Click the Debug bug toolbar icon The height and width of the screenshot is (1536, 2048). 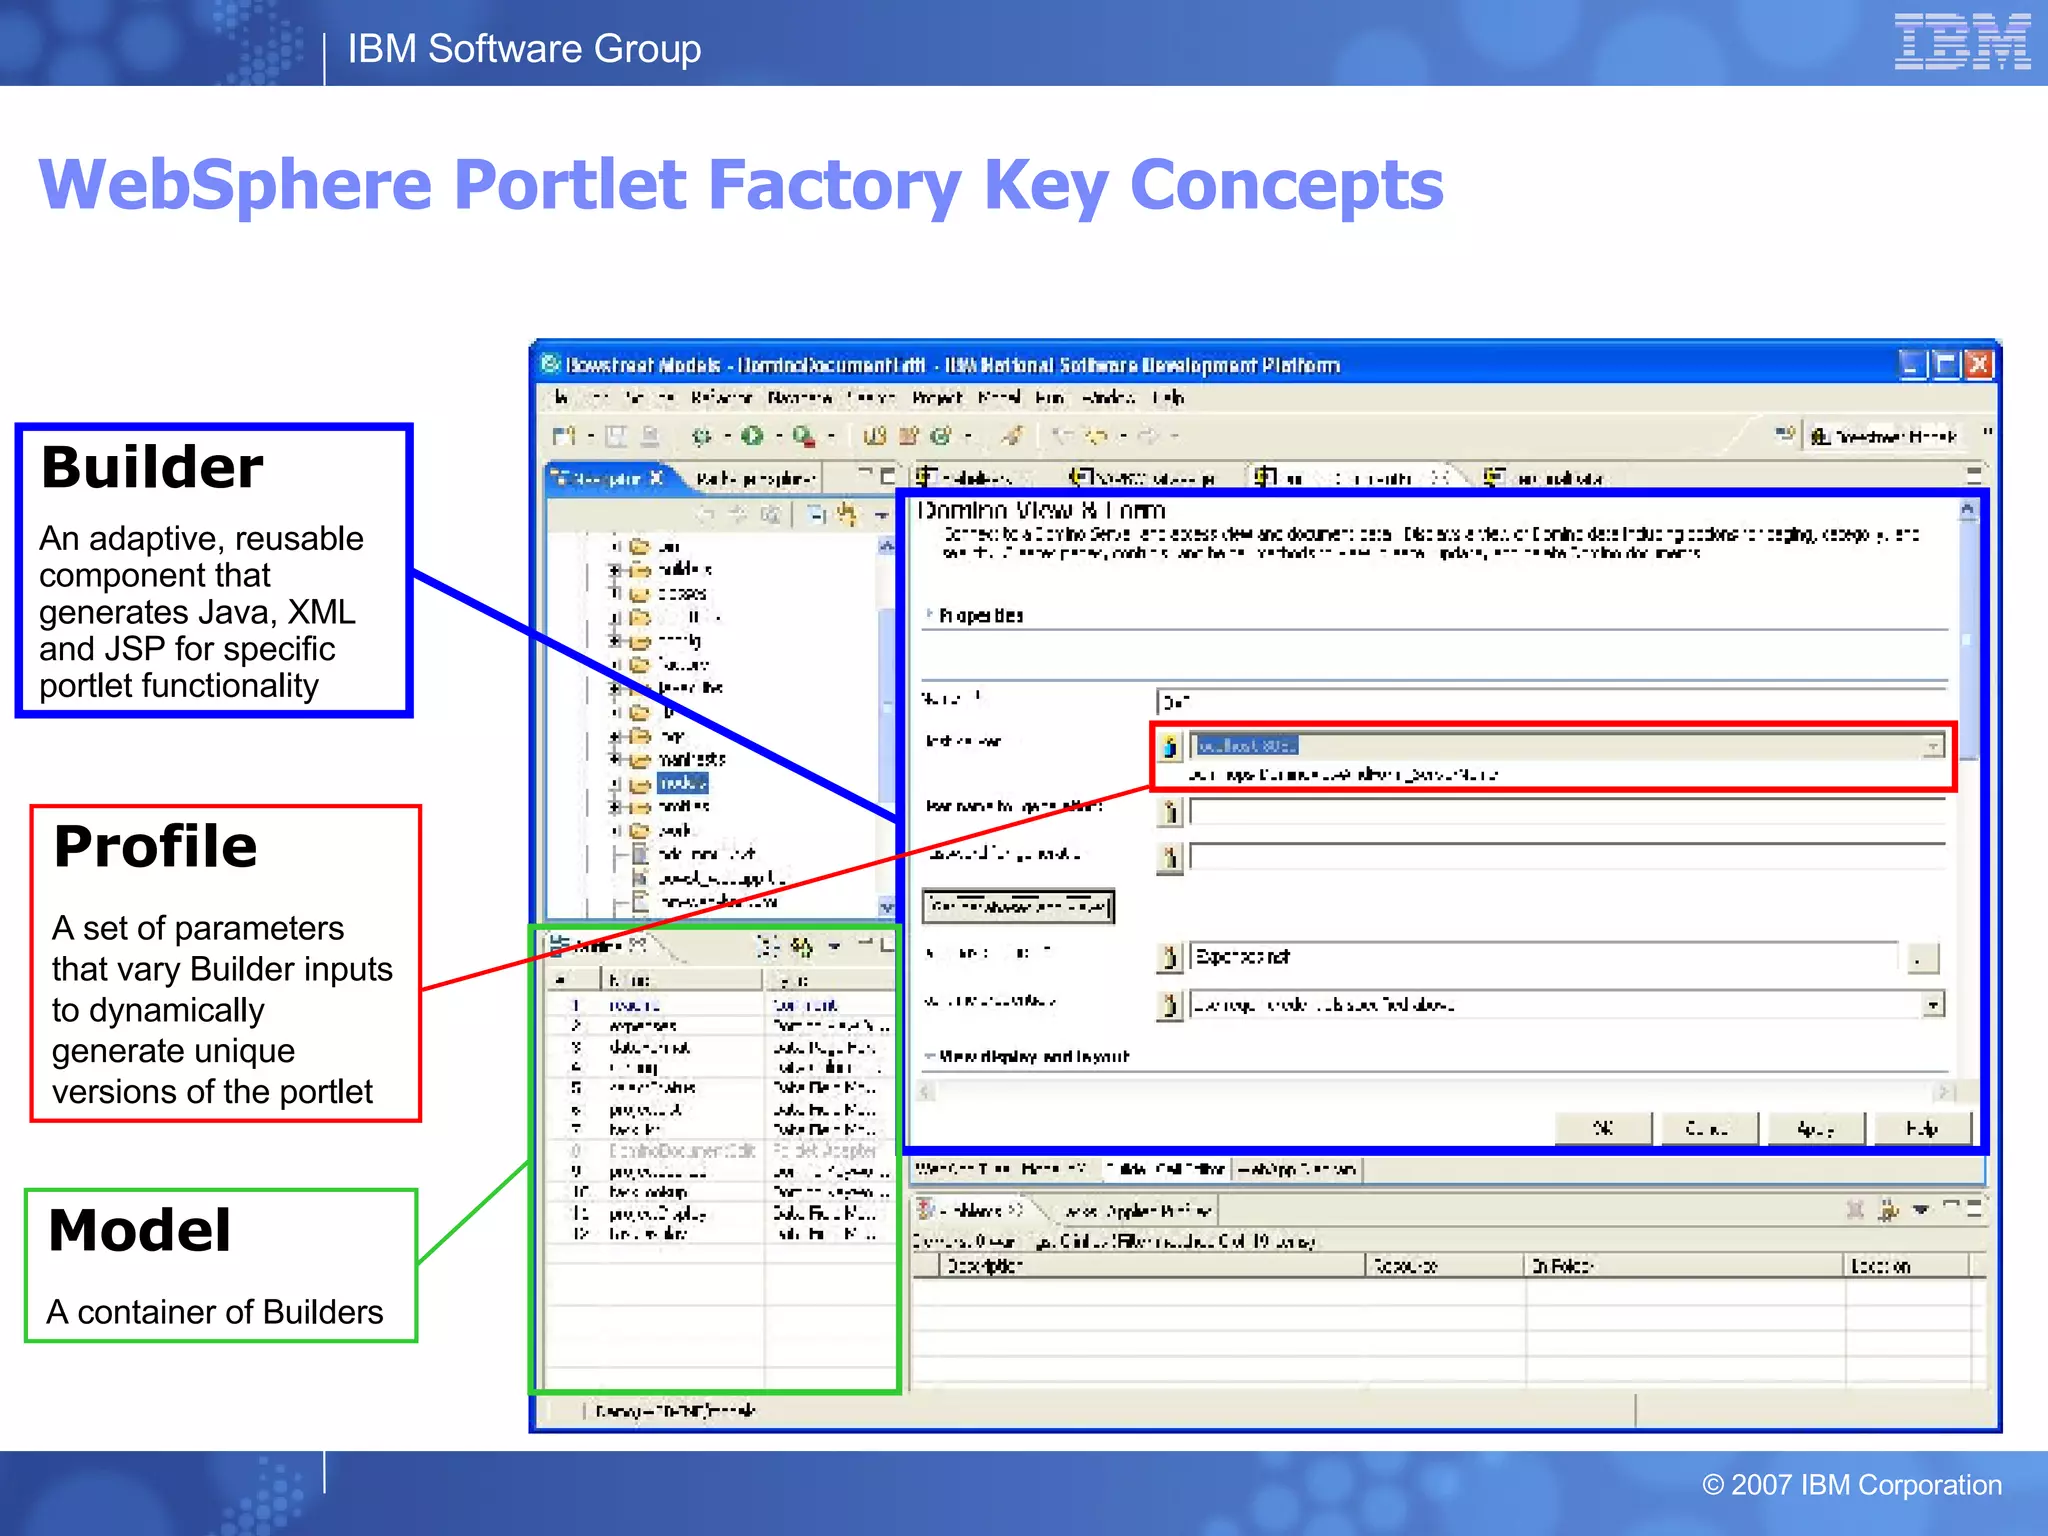(x=702, y=436)
